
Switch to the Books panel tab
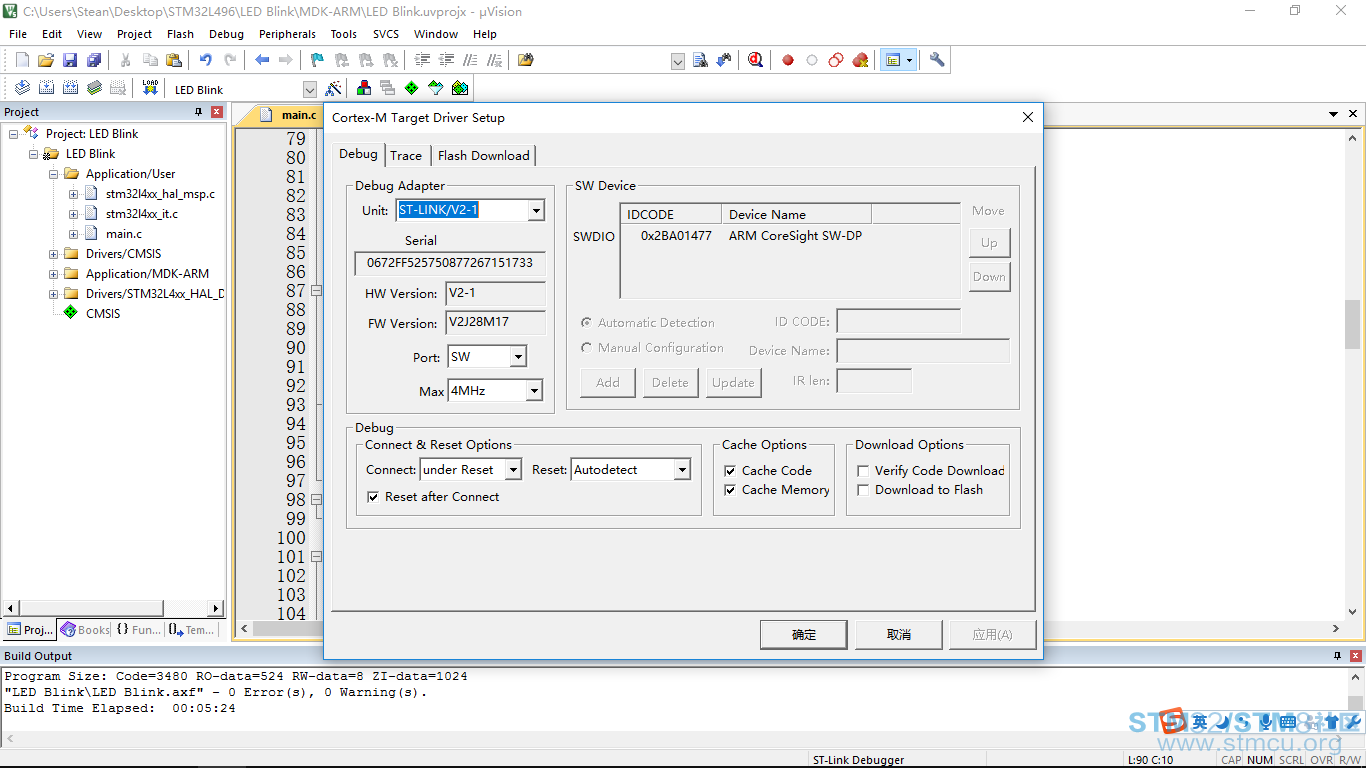pos(84,630)
